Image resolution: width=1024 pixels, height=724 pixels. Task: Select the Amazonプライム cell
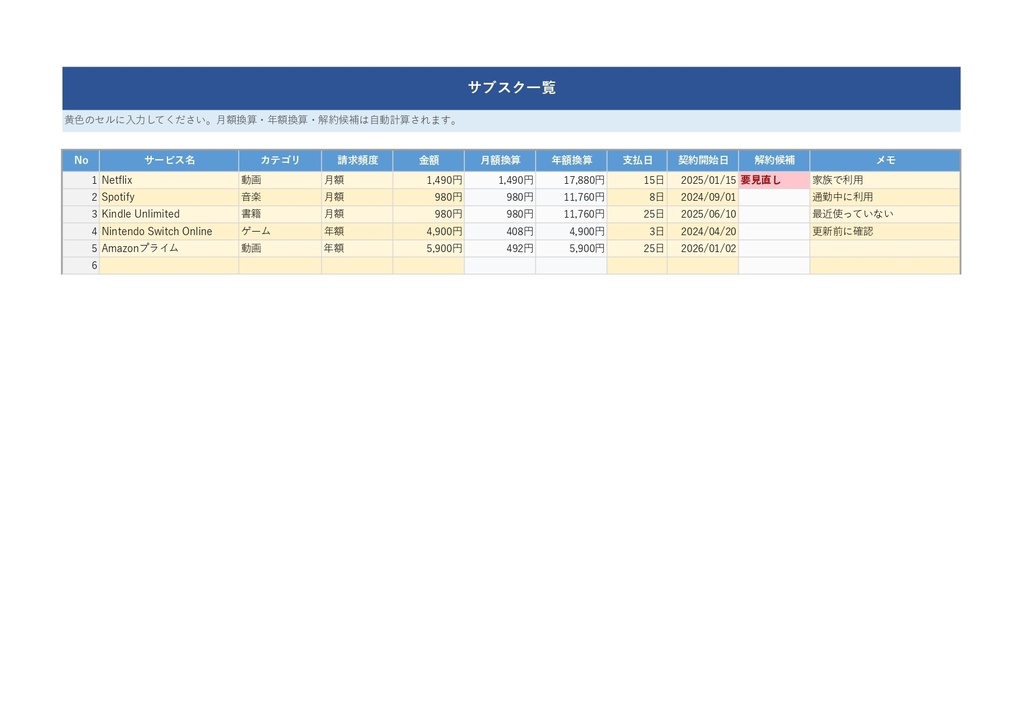(169, 248)
